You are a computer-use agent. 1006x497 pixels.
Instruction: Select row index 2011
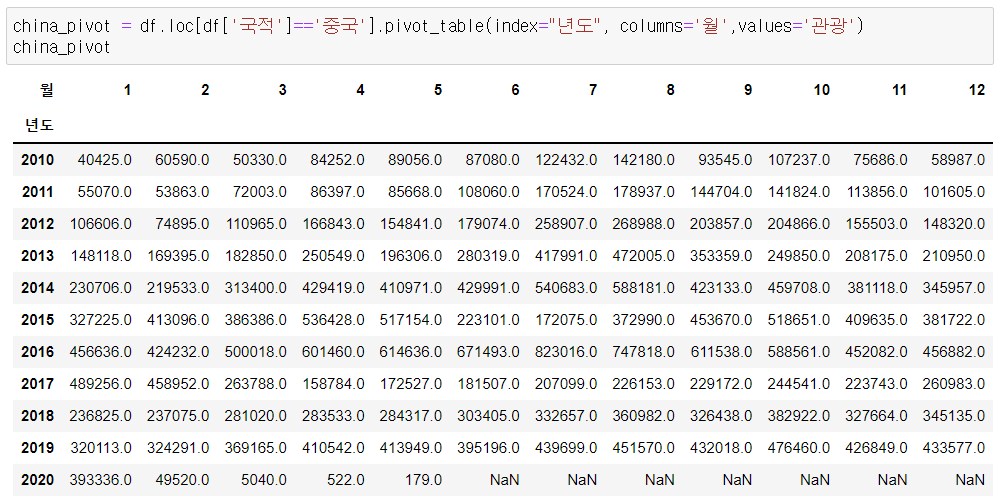tap(38, 192)
